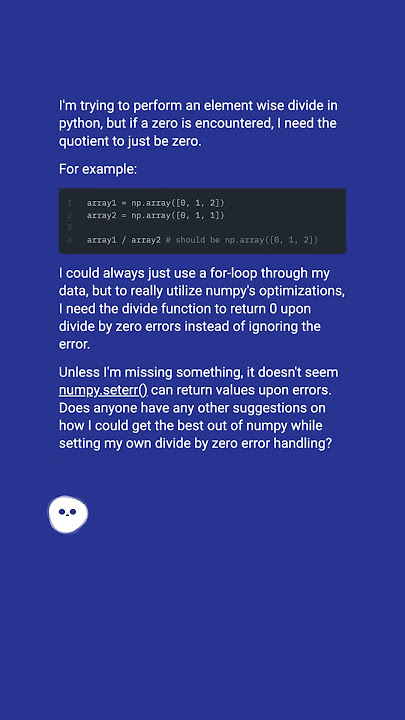Click the line 'Does anyone have any other suggestions'

click(x=192, y=408)
